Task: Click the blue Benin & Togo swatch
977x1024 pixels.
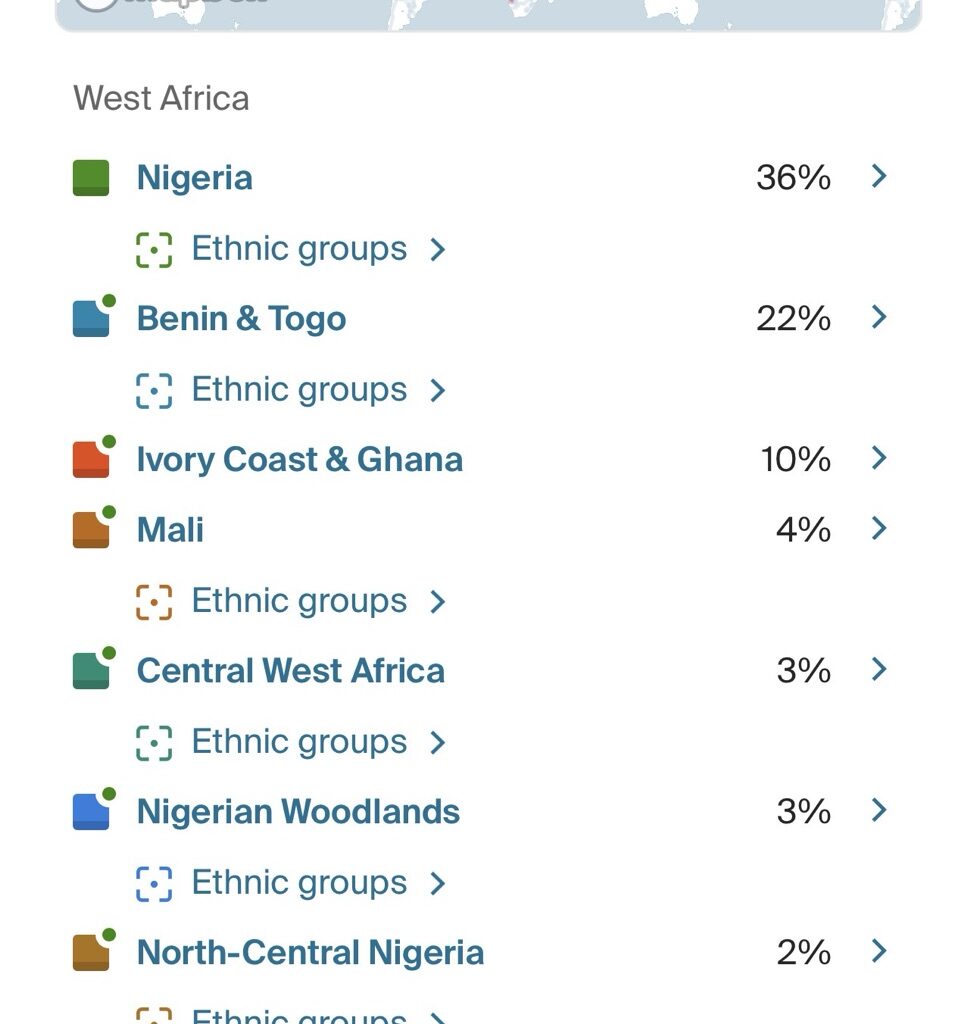Action: point(91,319)
